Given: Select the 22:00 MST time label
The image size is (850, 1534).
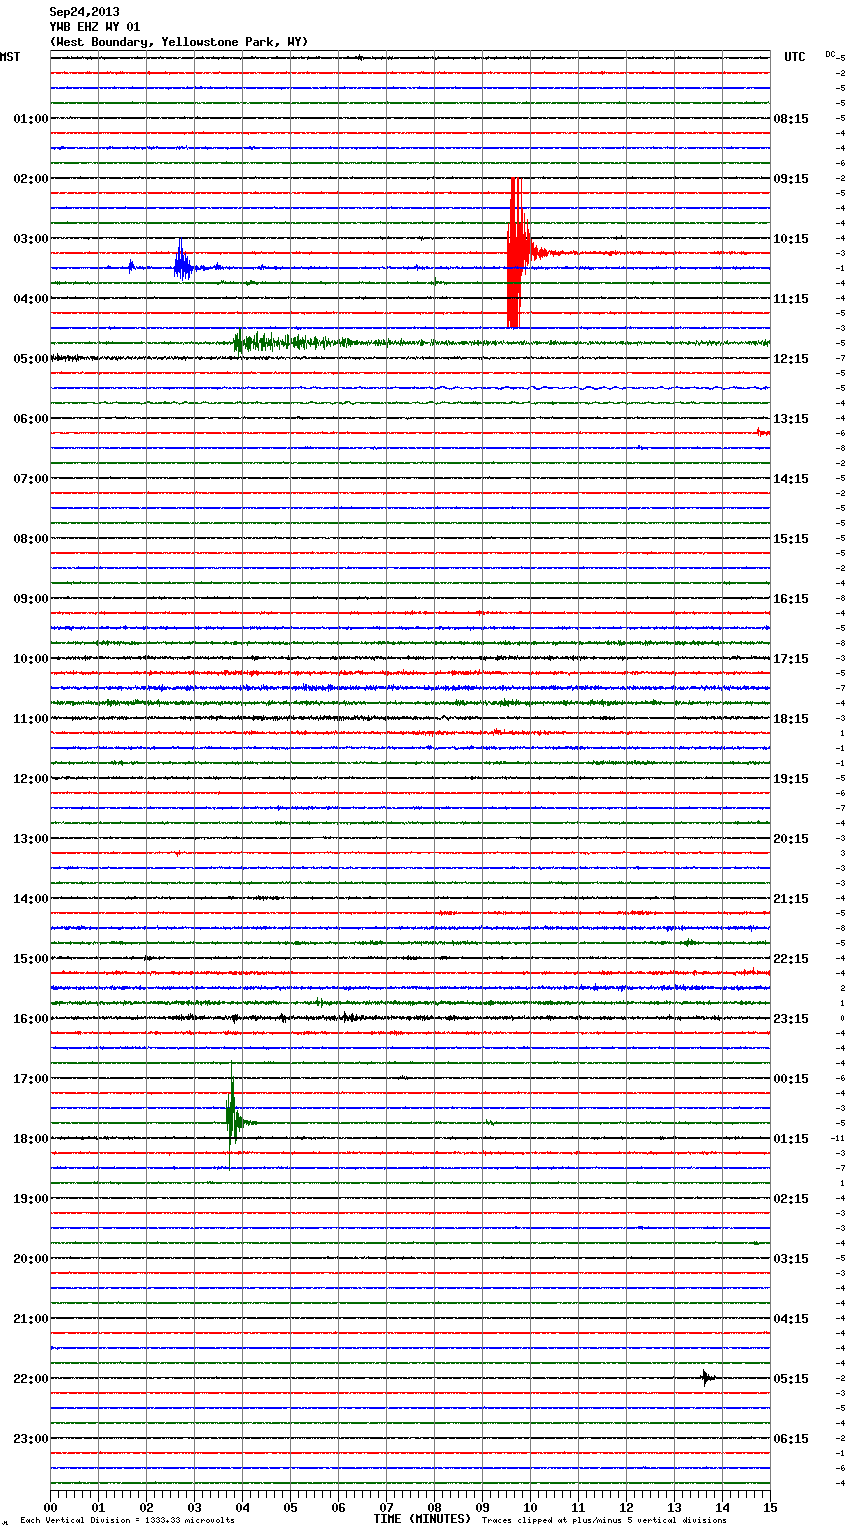Looking at the screenshot, I should [x=30, y=1378].
